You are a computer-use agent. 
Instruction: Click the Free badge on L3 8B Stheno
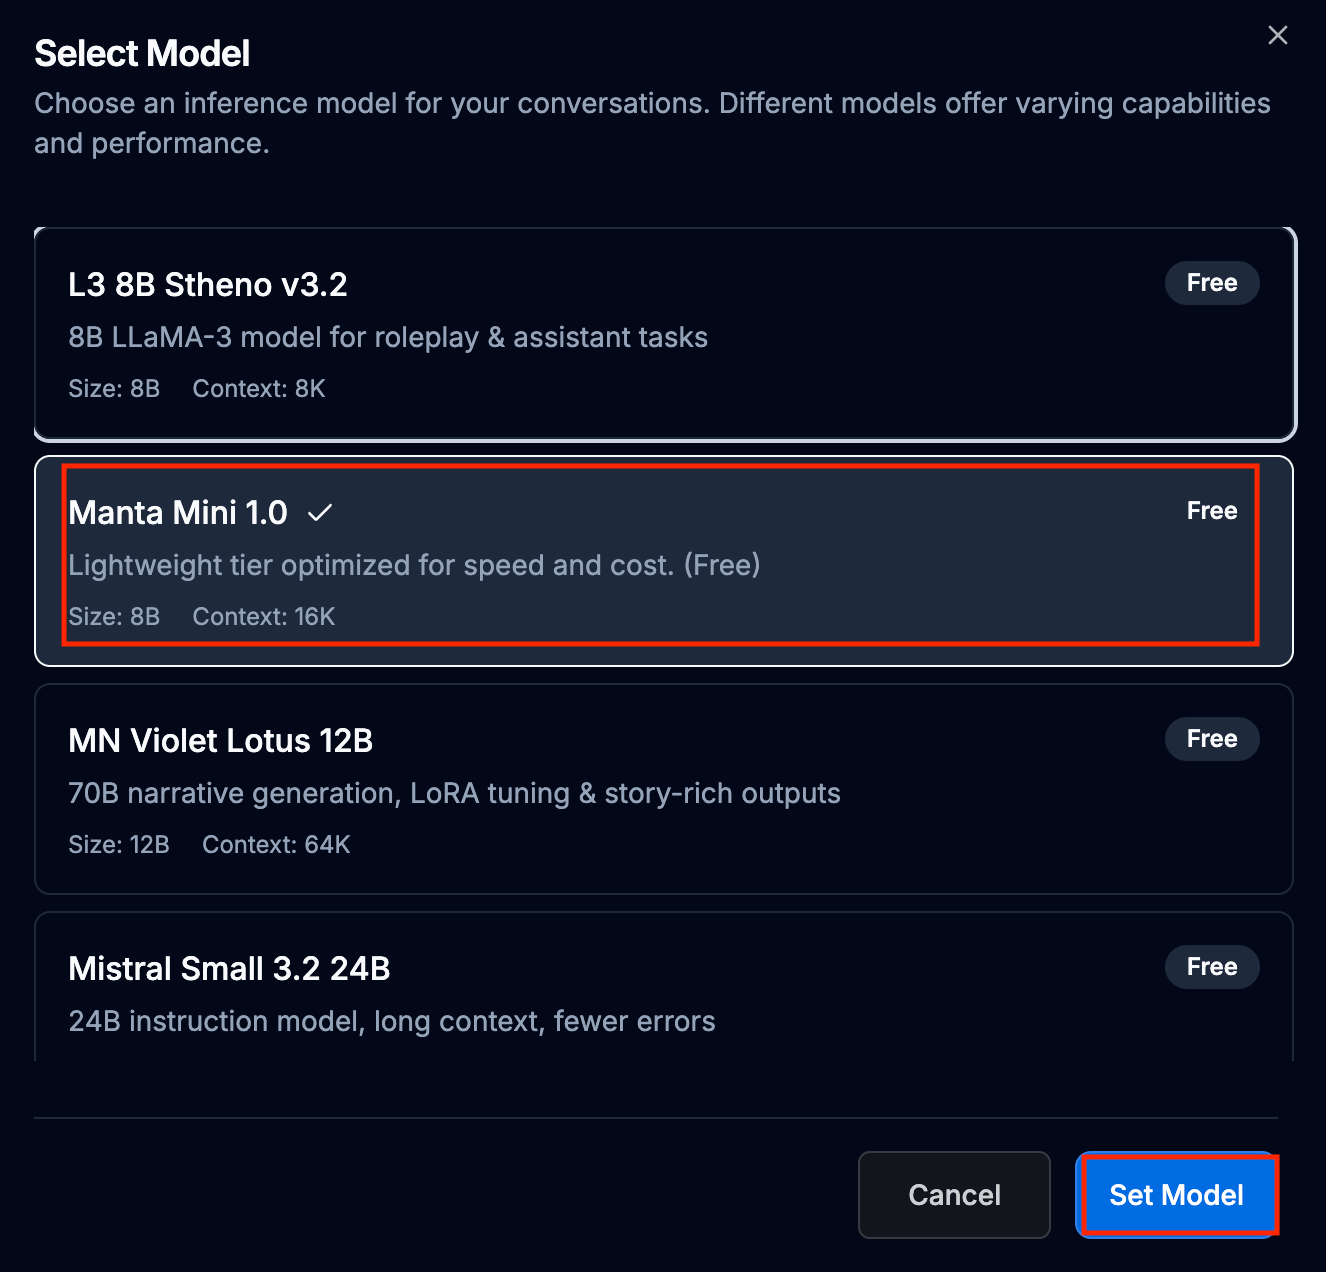coord(1211,283)
